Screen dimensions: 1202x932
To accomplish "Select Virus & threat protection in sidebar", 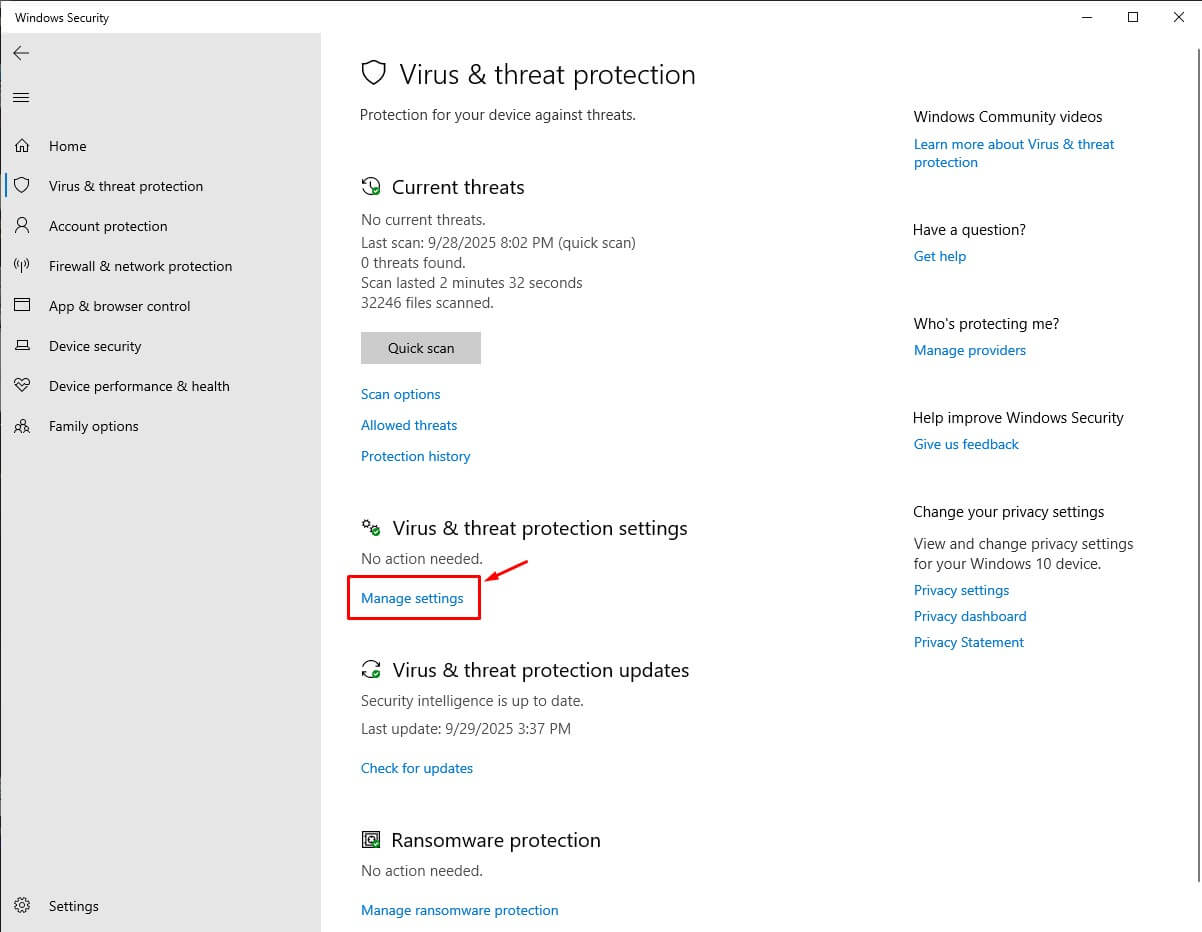I will [x=125, y=186].
